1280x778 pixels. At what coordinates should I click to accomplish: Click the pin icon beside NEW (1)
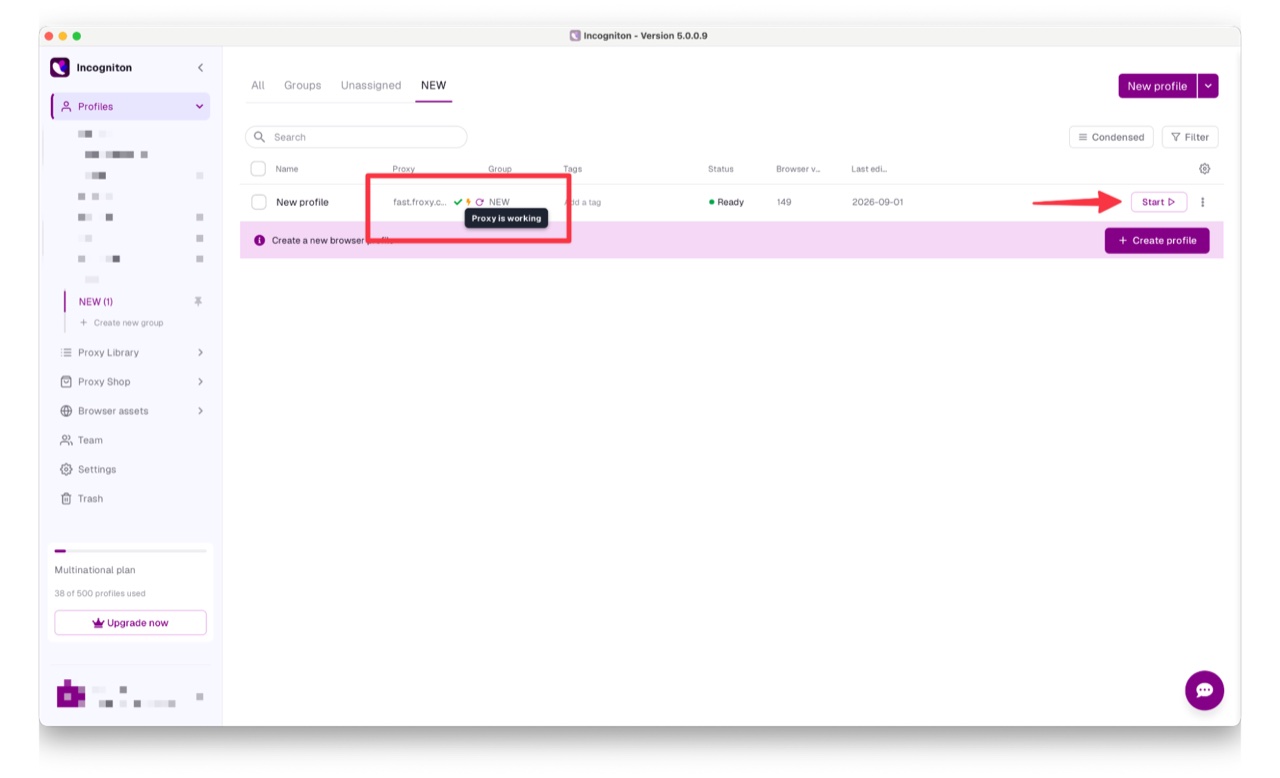(x=198, y=301)
